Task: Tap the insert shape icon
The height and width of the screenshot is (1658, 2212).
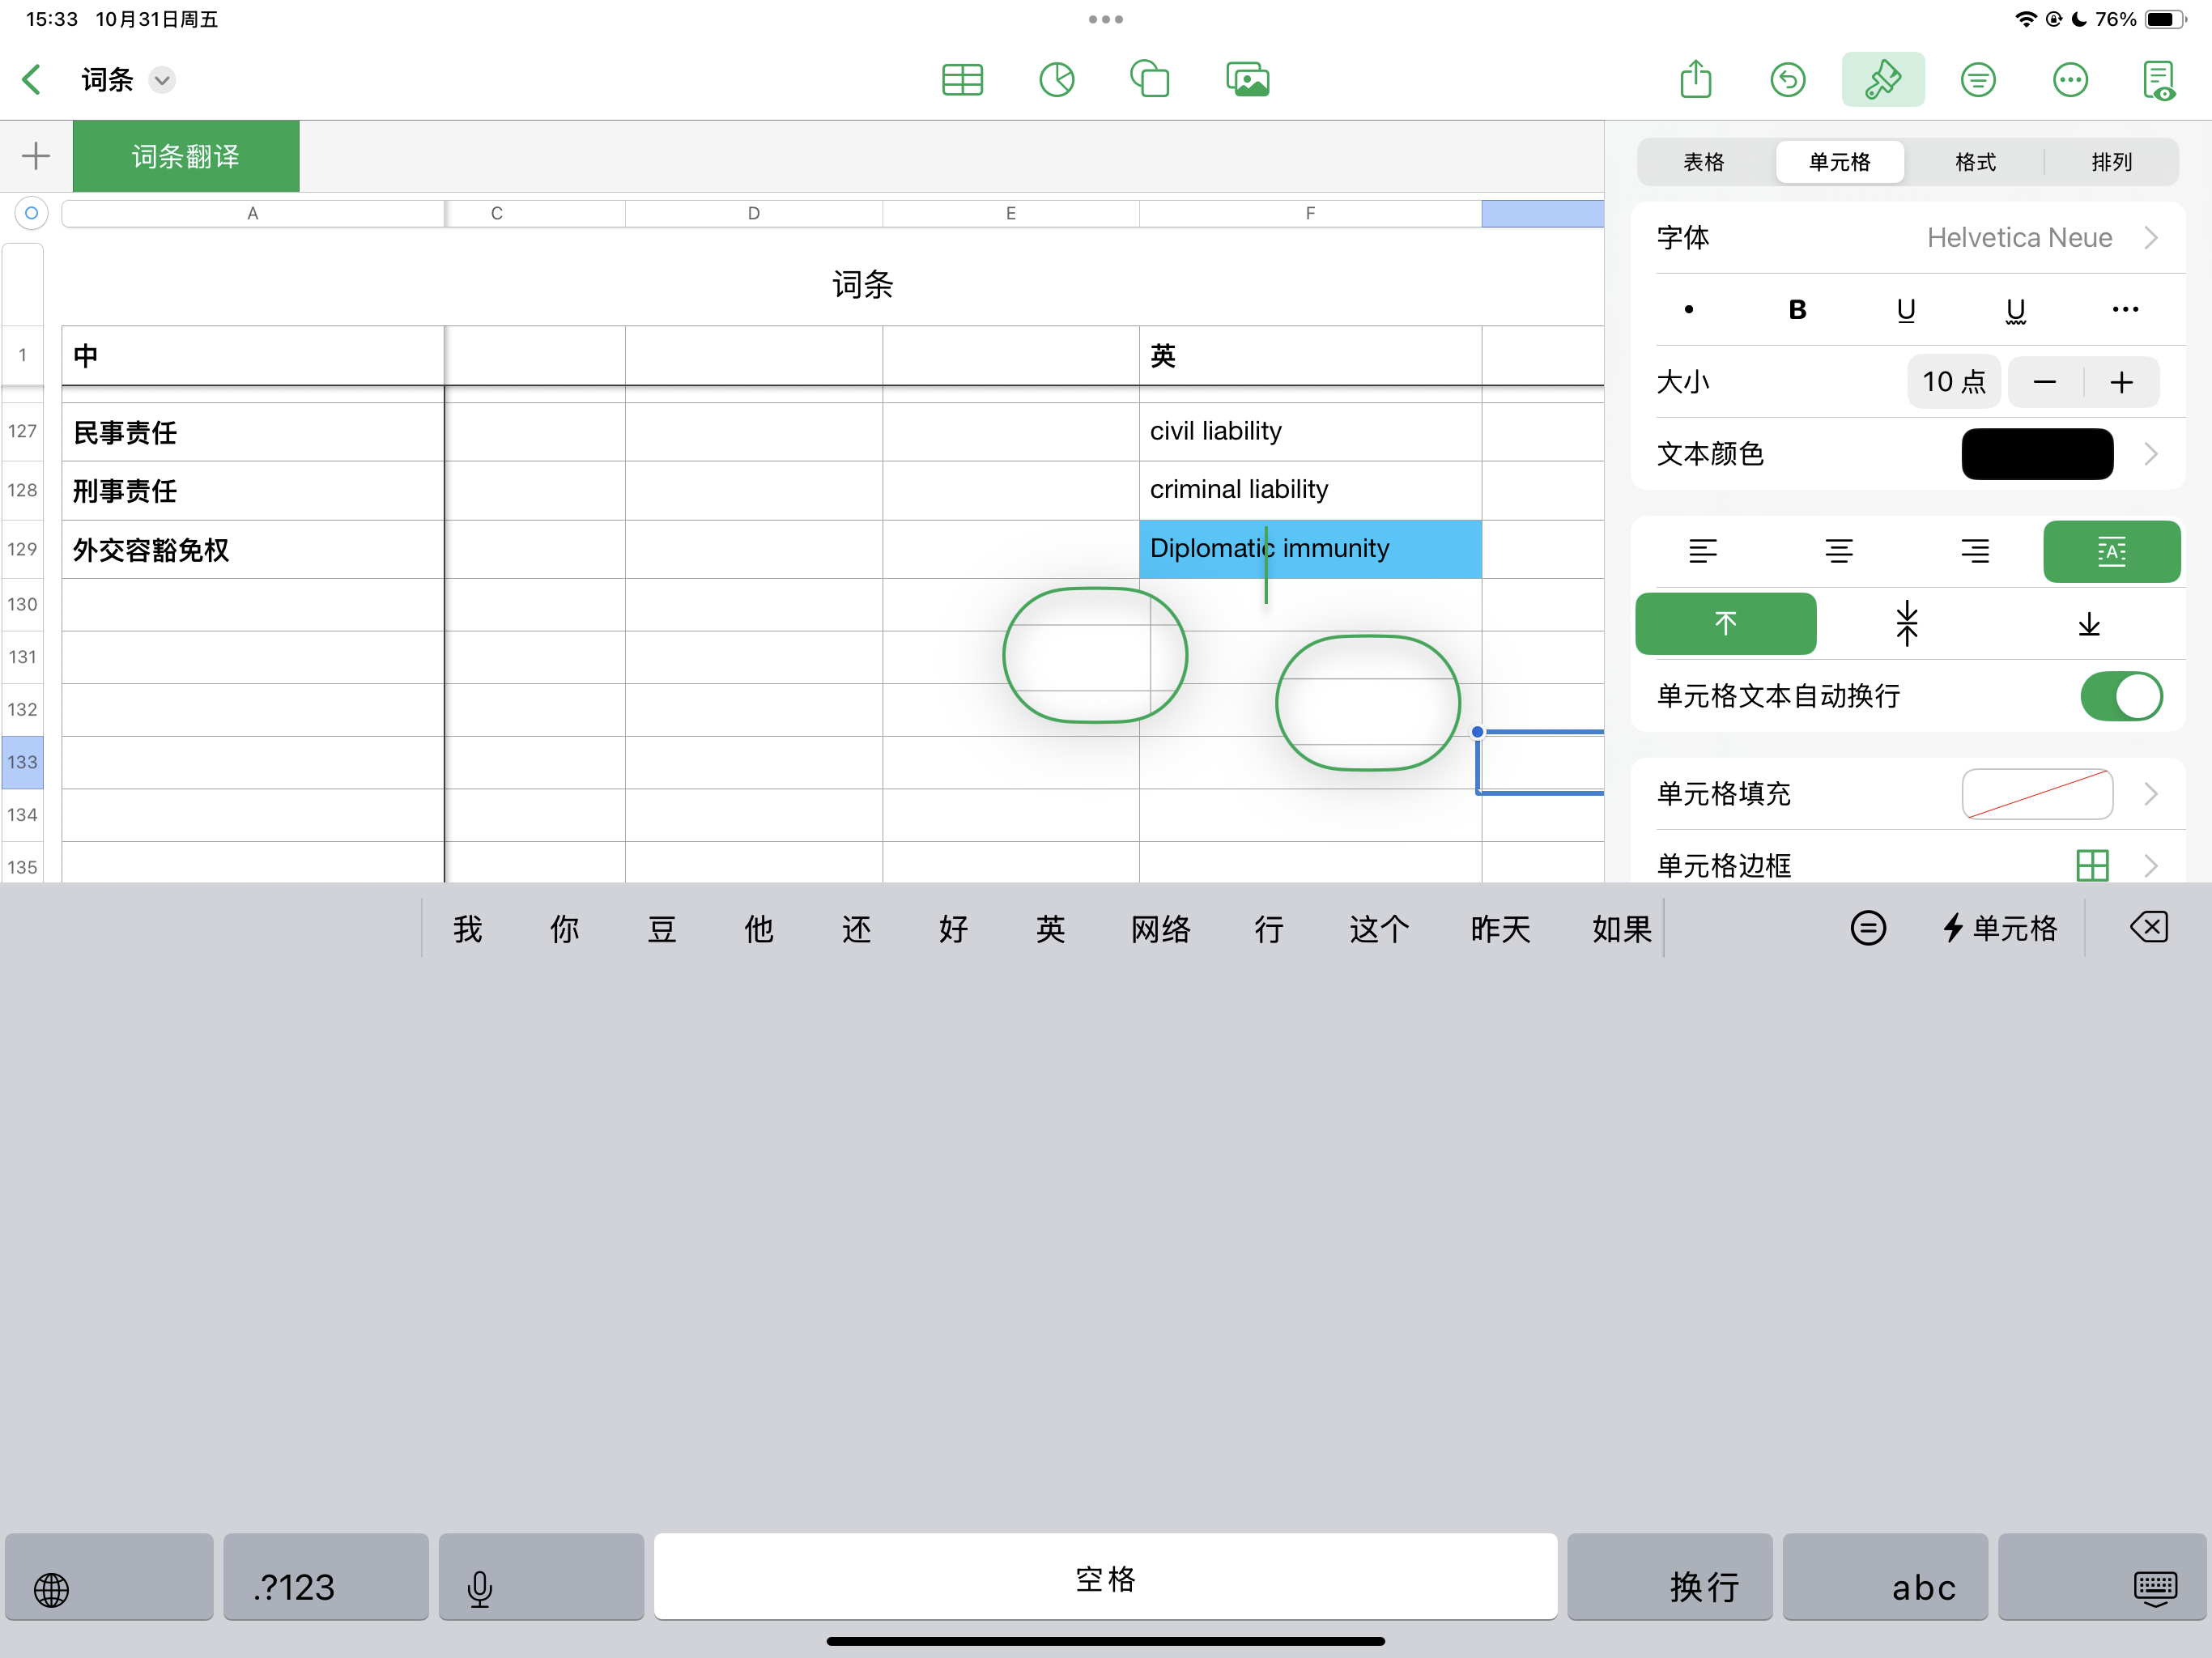Action: tap(1150, 80)
